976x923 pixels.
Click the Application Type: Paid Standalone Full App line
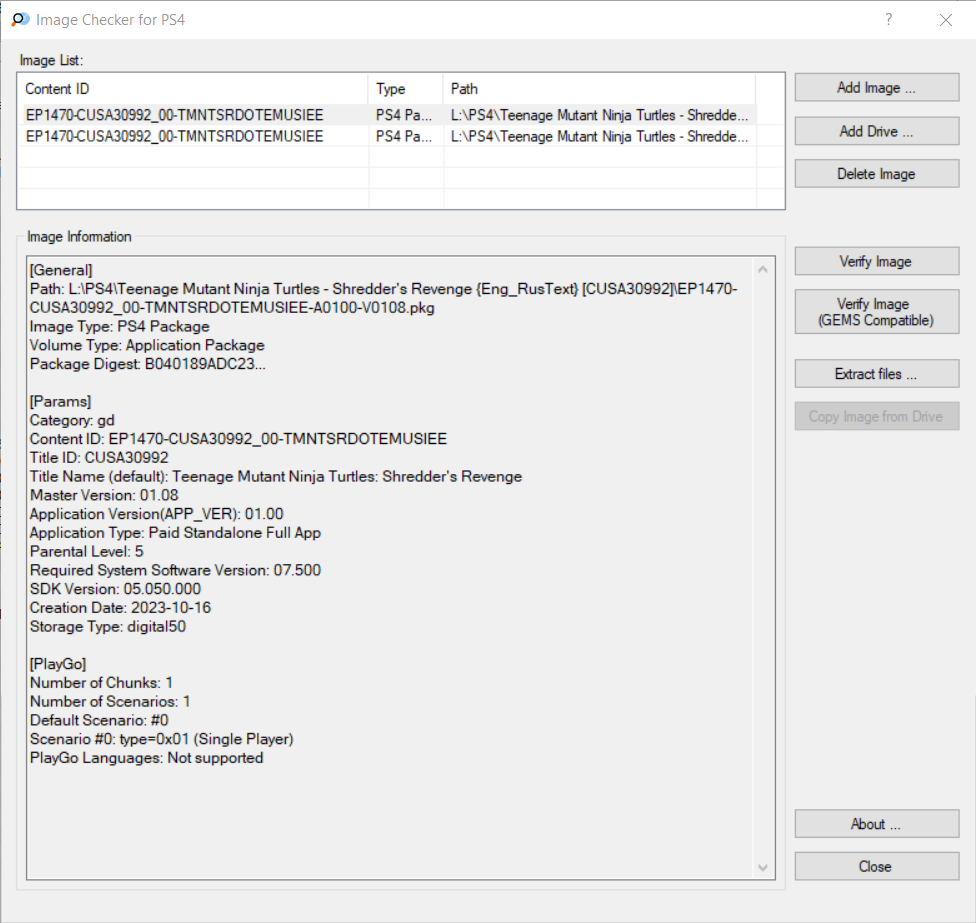click(176, 533)
